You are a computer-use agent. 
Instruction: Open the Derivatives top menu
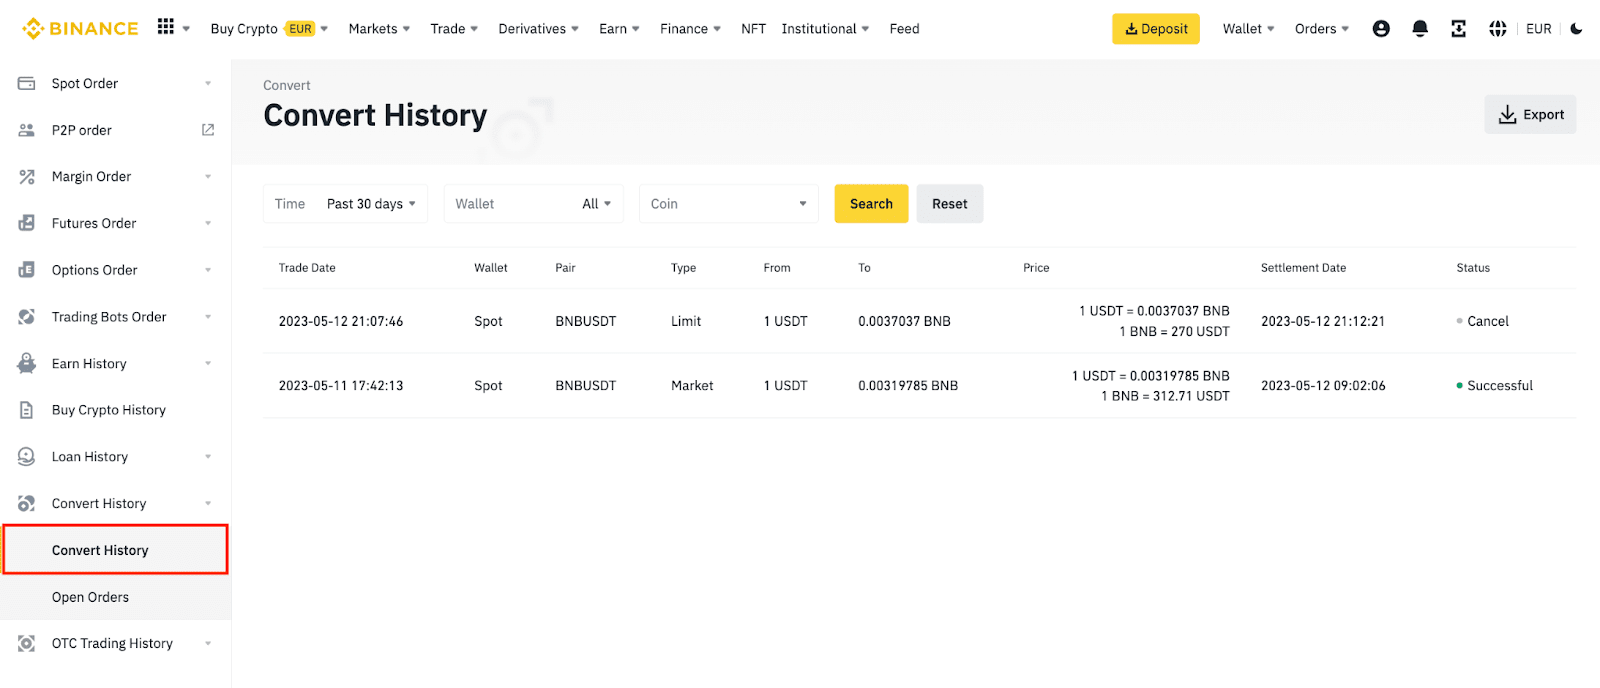[x=538, y=29]
